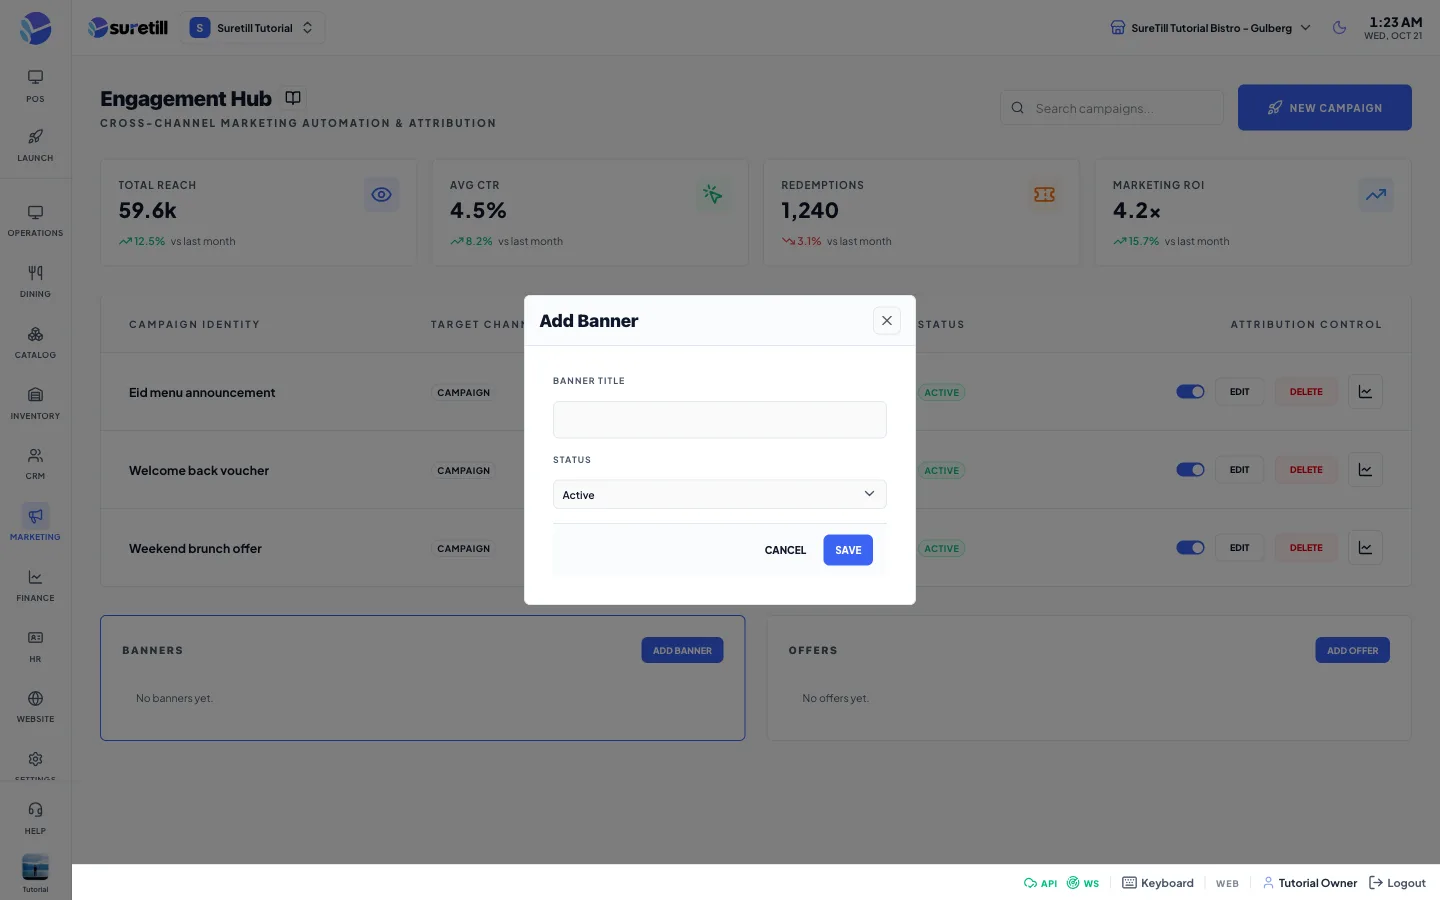This screenshot has width=1440, height=900.
Task: Edit the Eid menu announcement campaign
Action: click(1240, 392)
